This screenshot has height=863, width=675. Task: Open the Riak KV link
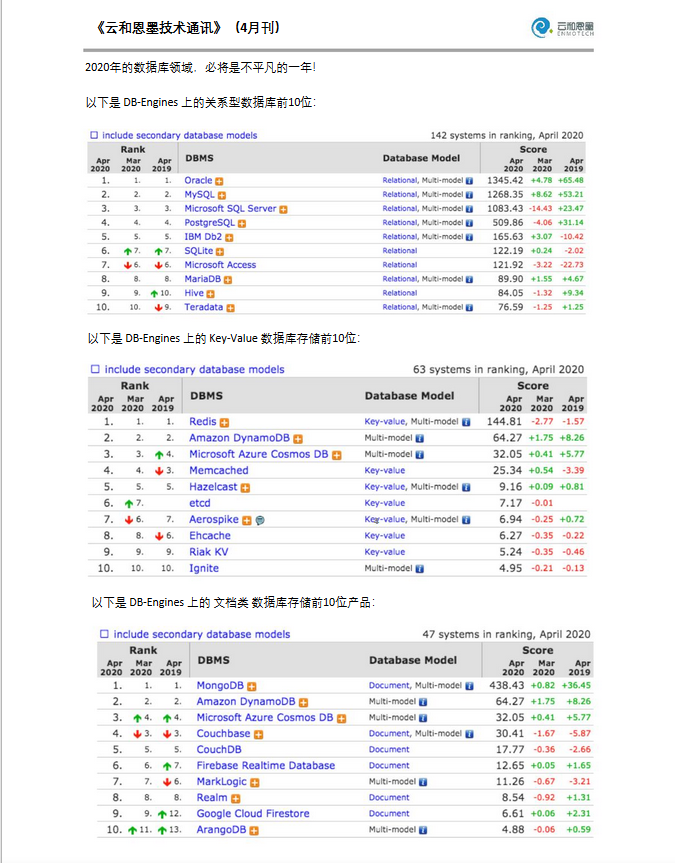[x=209, y=552]
